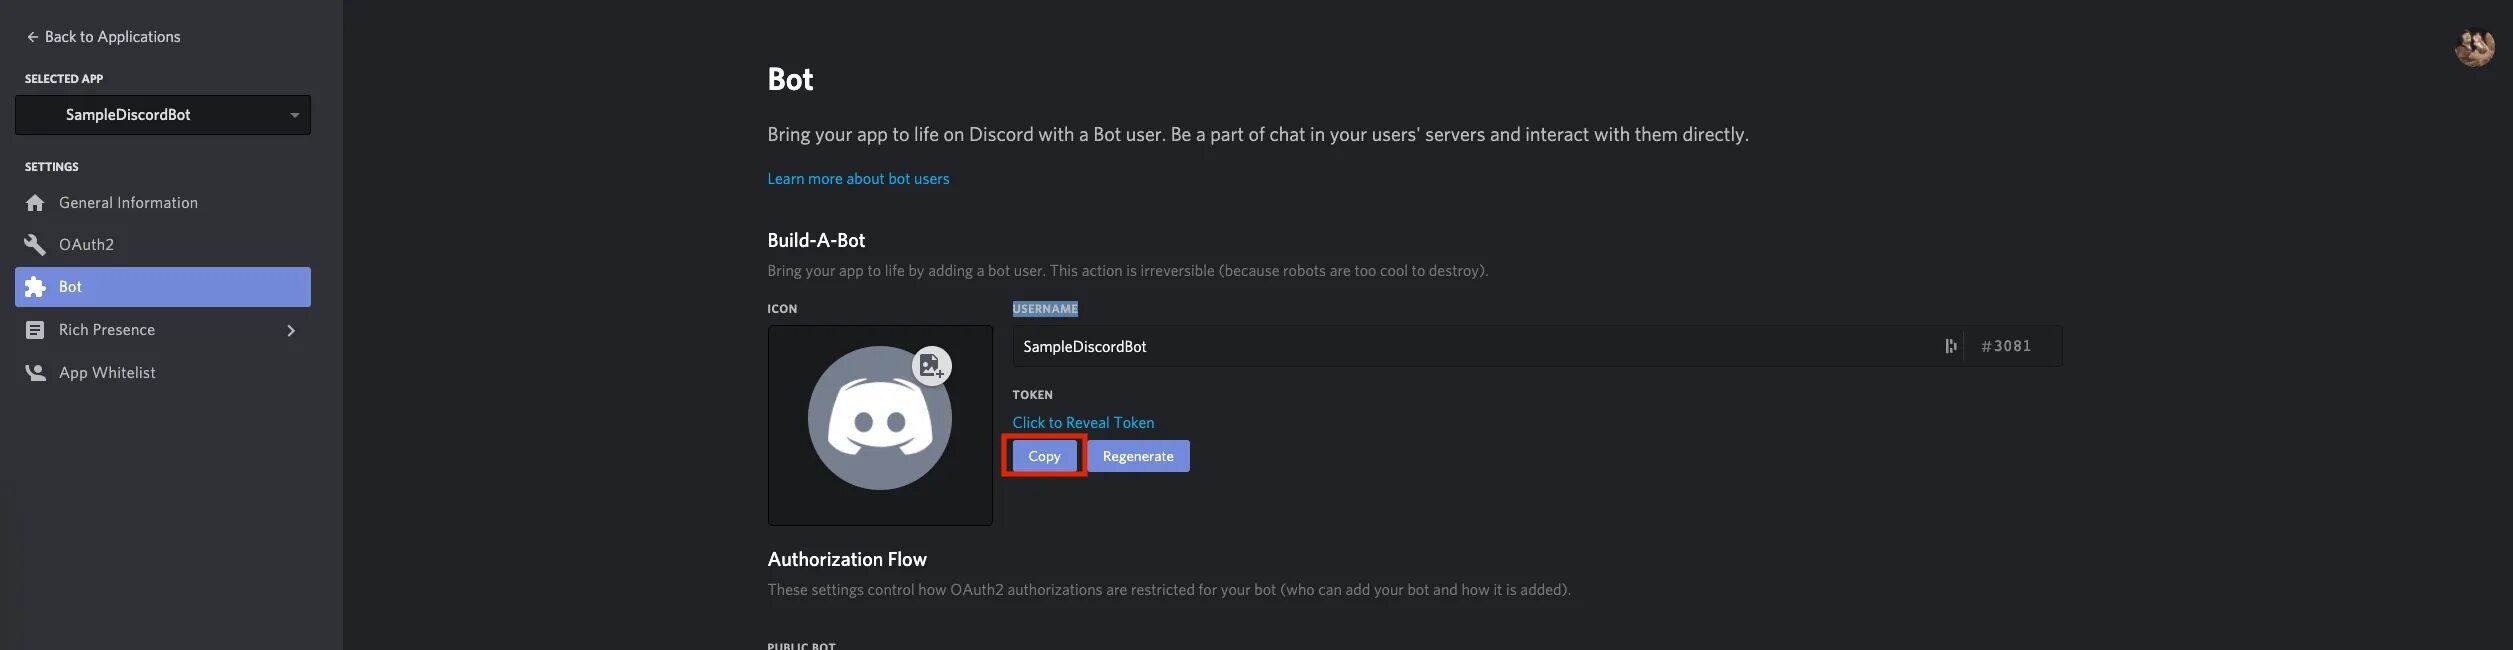
Task: Click the Regenerate token button
Action: pos(1138,456)
